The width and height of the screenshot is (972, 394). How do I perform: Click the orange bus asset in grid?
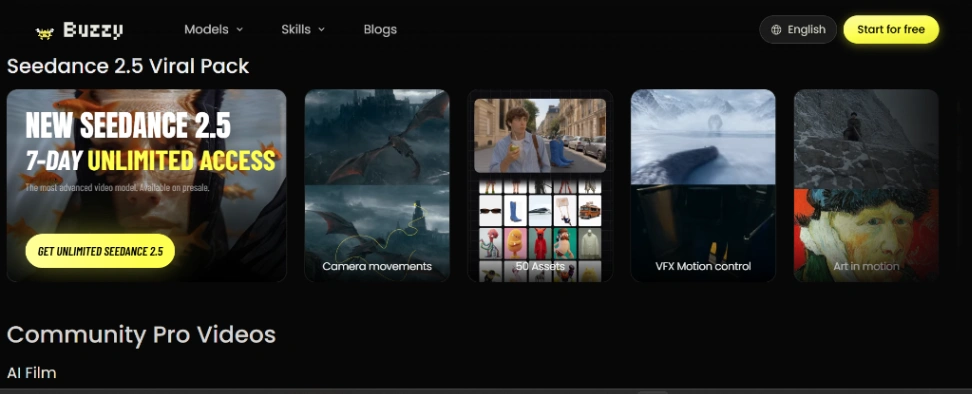[590, 211]
